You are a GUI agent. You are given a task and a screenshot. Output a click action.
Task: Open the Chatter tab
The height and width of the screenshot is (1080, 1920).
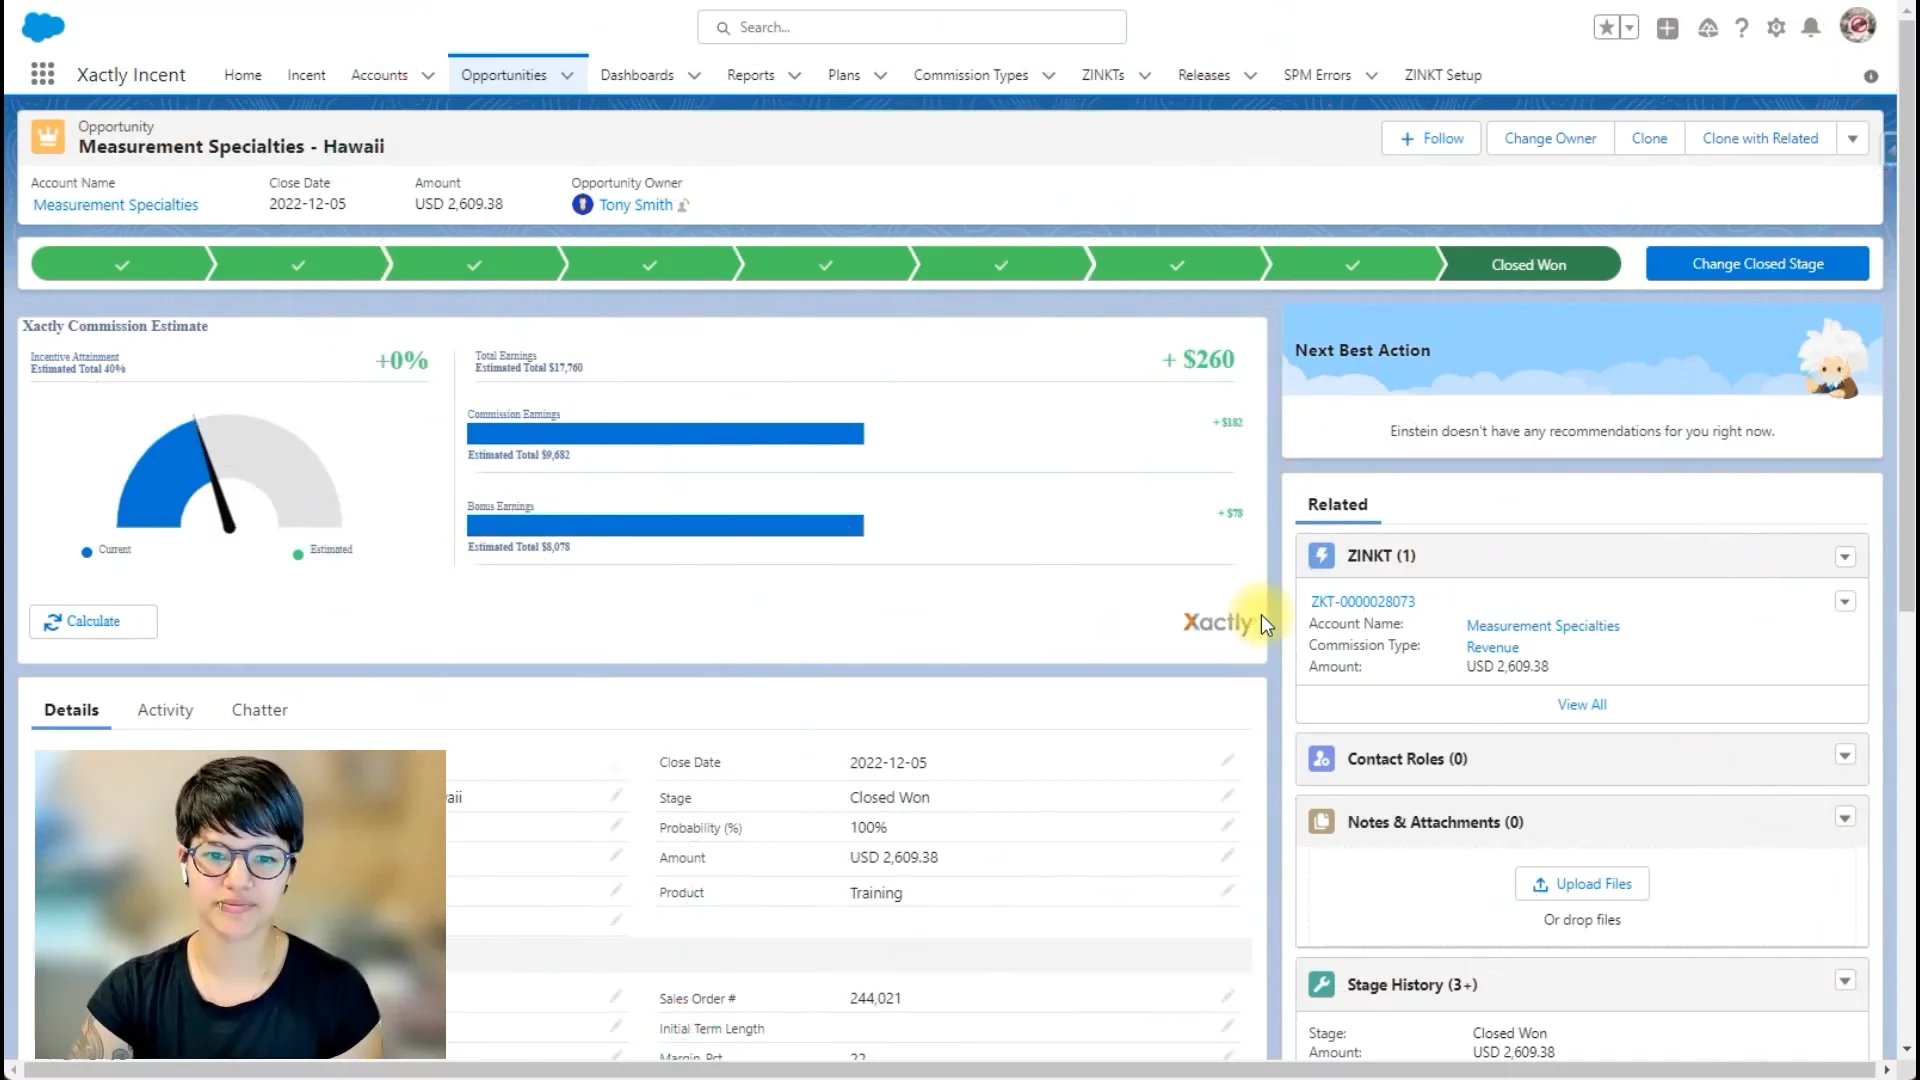259,710
